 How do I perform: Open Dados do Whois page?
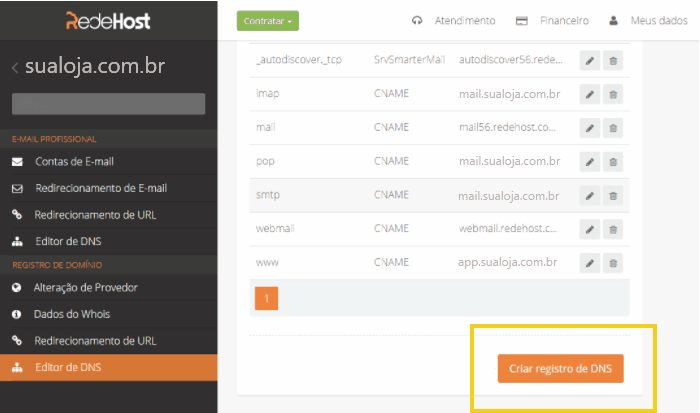pyautogui.click(x=72, y=314)
